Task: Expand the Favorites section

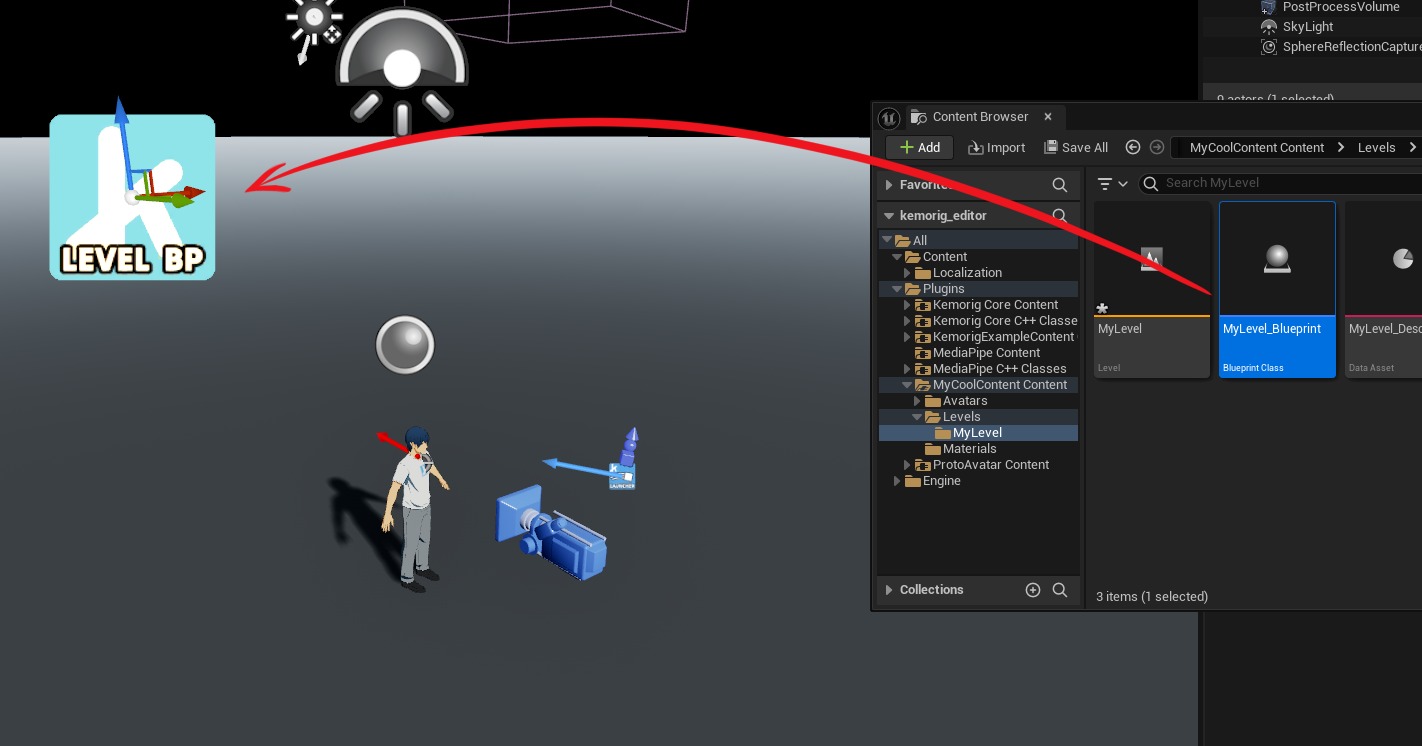Action: [x=889, y=185]
